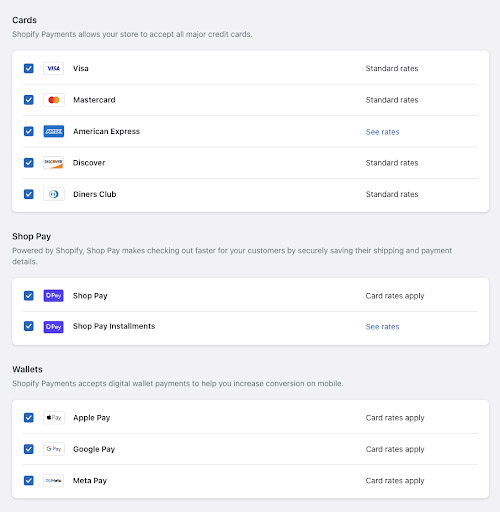Toggle the American Express checkbox
Image resolution: width=500 pixels, height=512 pixels.
[x=29, y=131]
